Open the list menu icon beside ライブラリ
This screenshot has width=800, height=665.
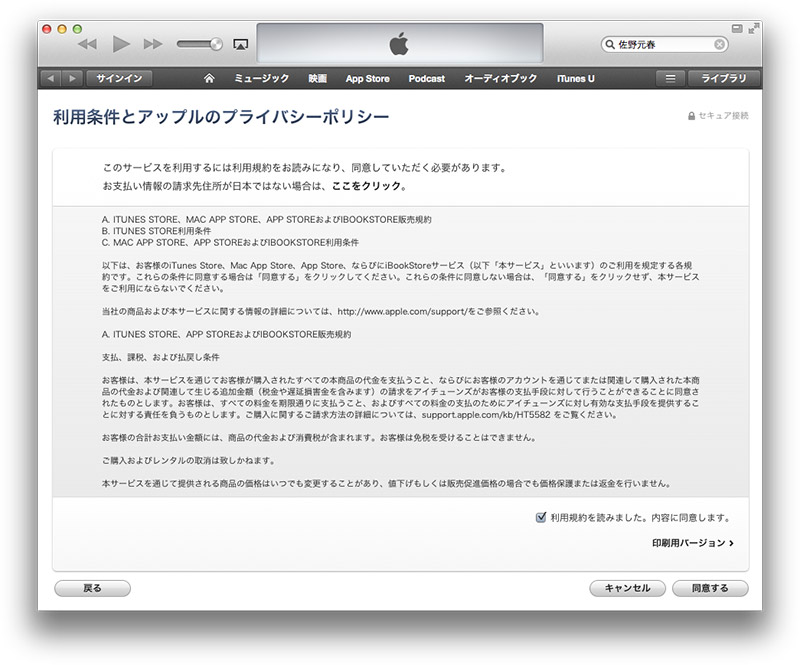point(670,78)
